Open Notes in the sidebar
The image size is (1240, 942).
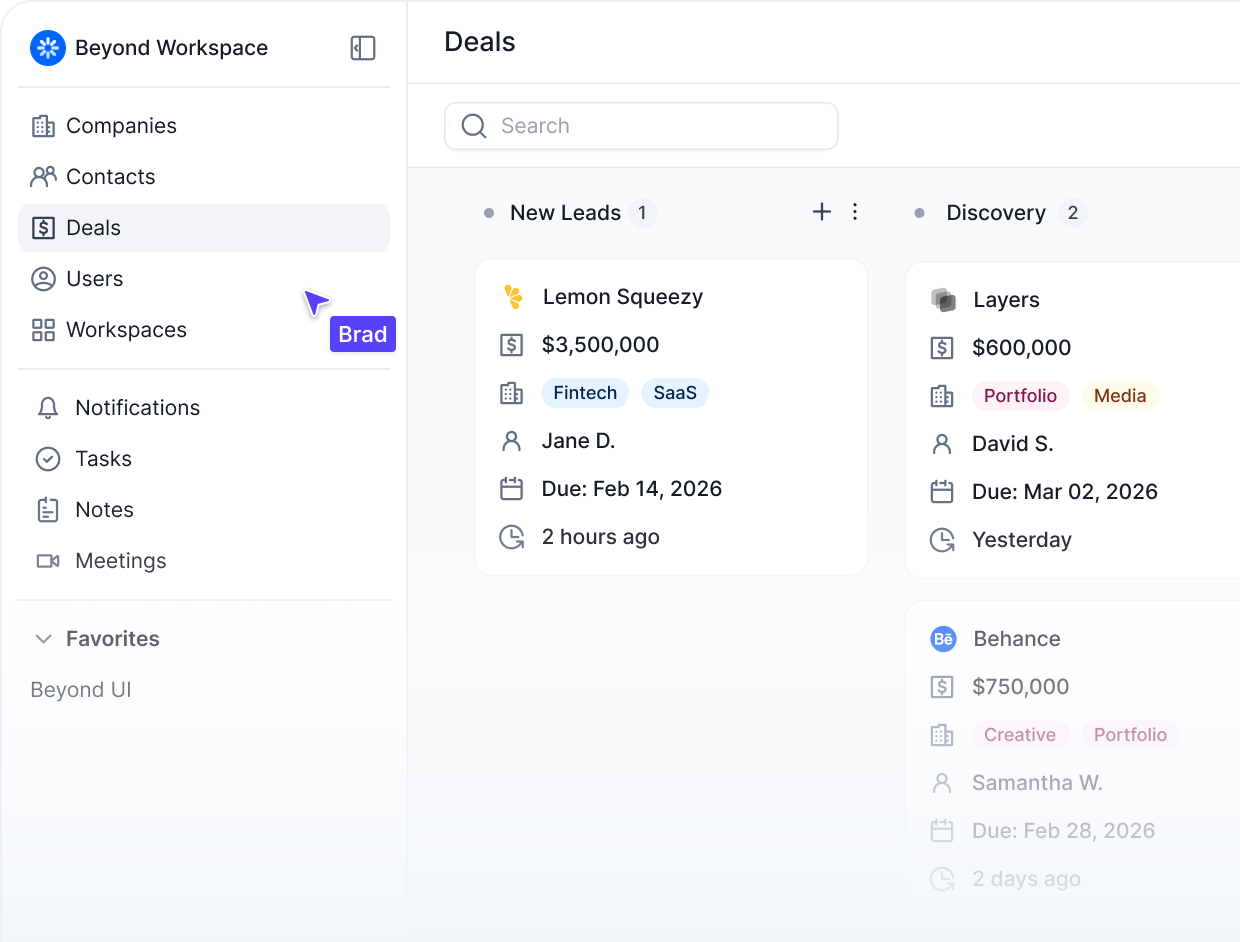point(204,510)
